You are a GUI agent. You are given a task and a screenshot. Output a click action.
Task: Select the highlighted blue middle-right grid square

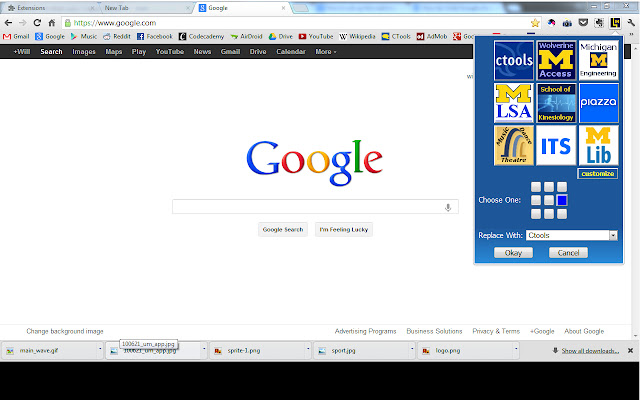coord(562,200)
